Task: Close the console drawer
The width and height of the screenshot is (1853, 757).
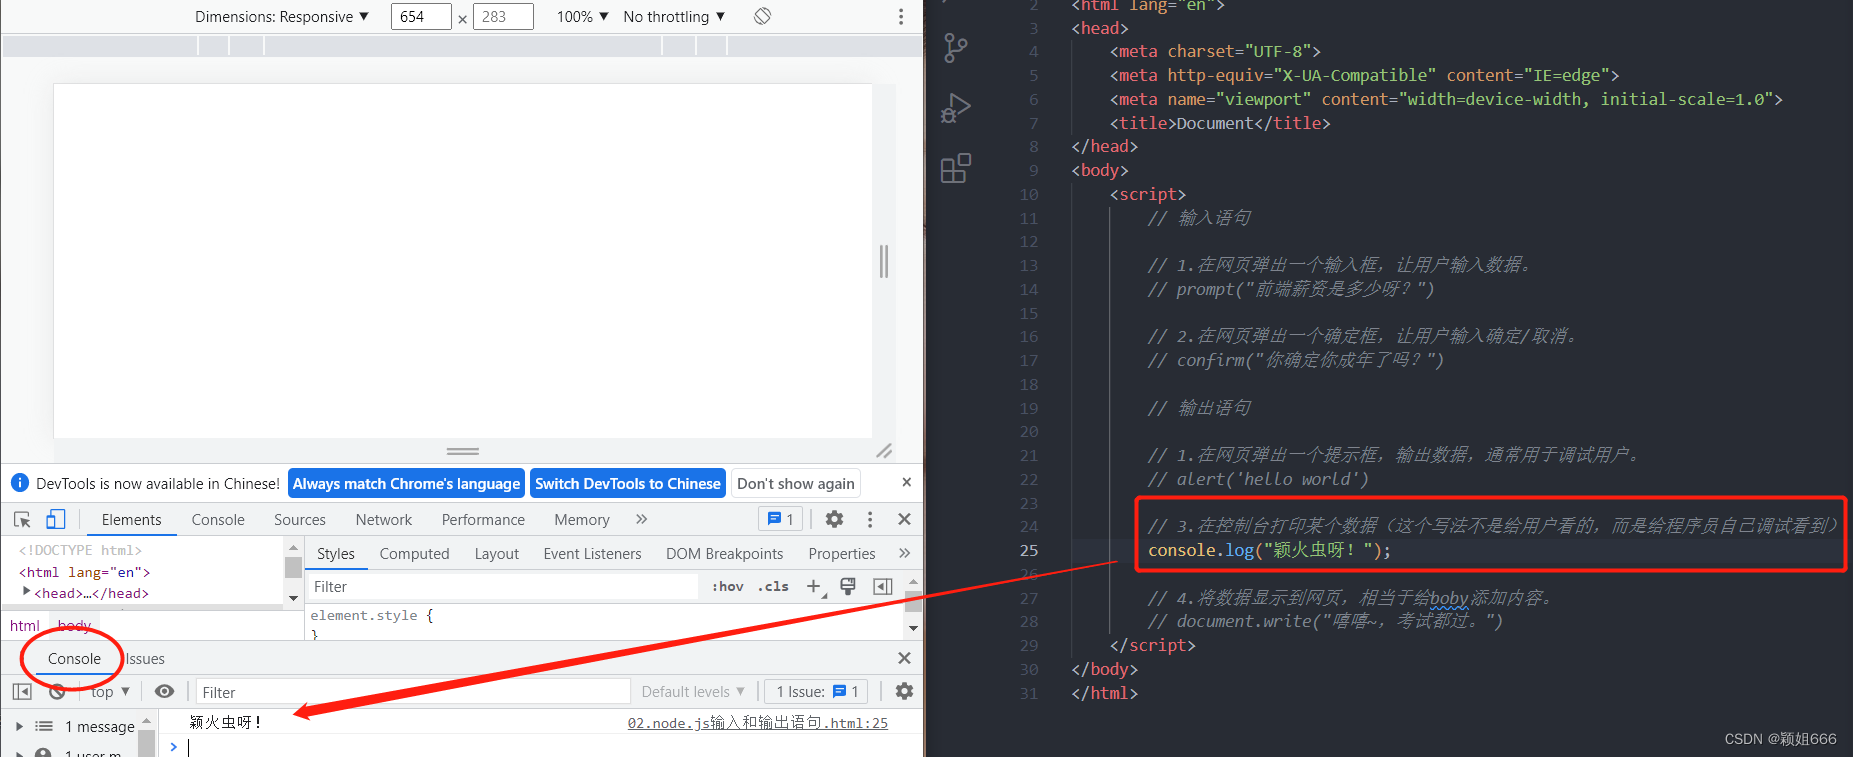Action: [904, 658]
